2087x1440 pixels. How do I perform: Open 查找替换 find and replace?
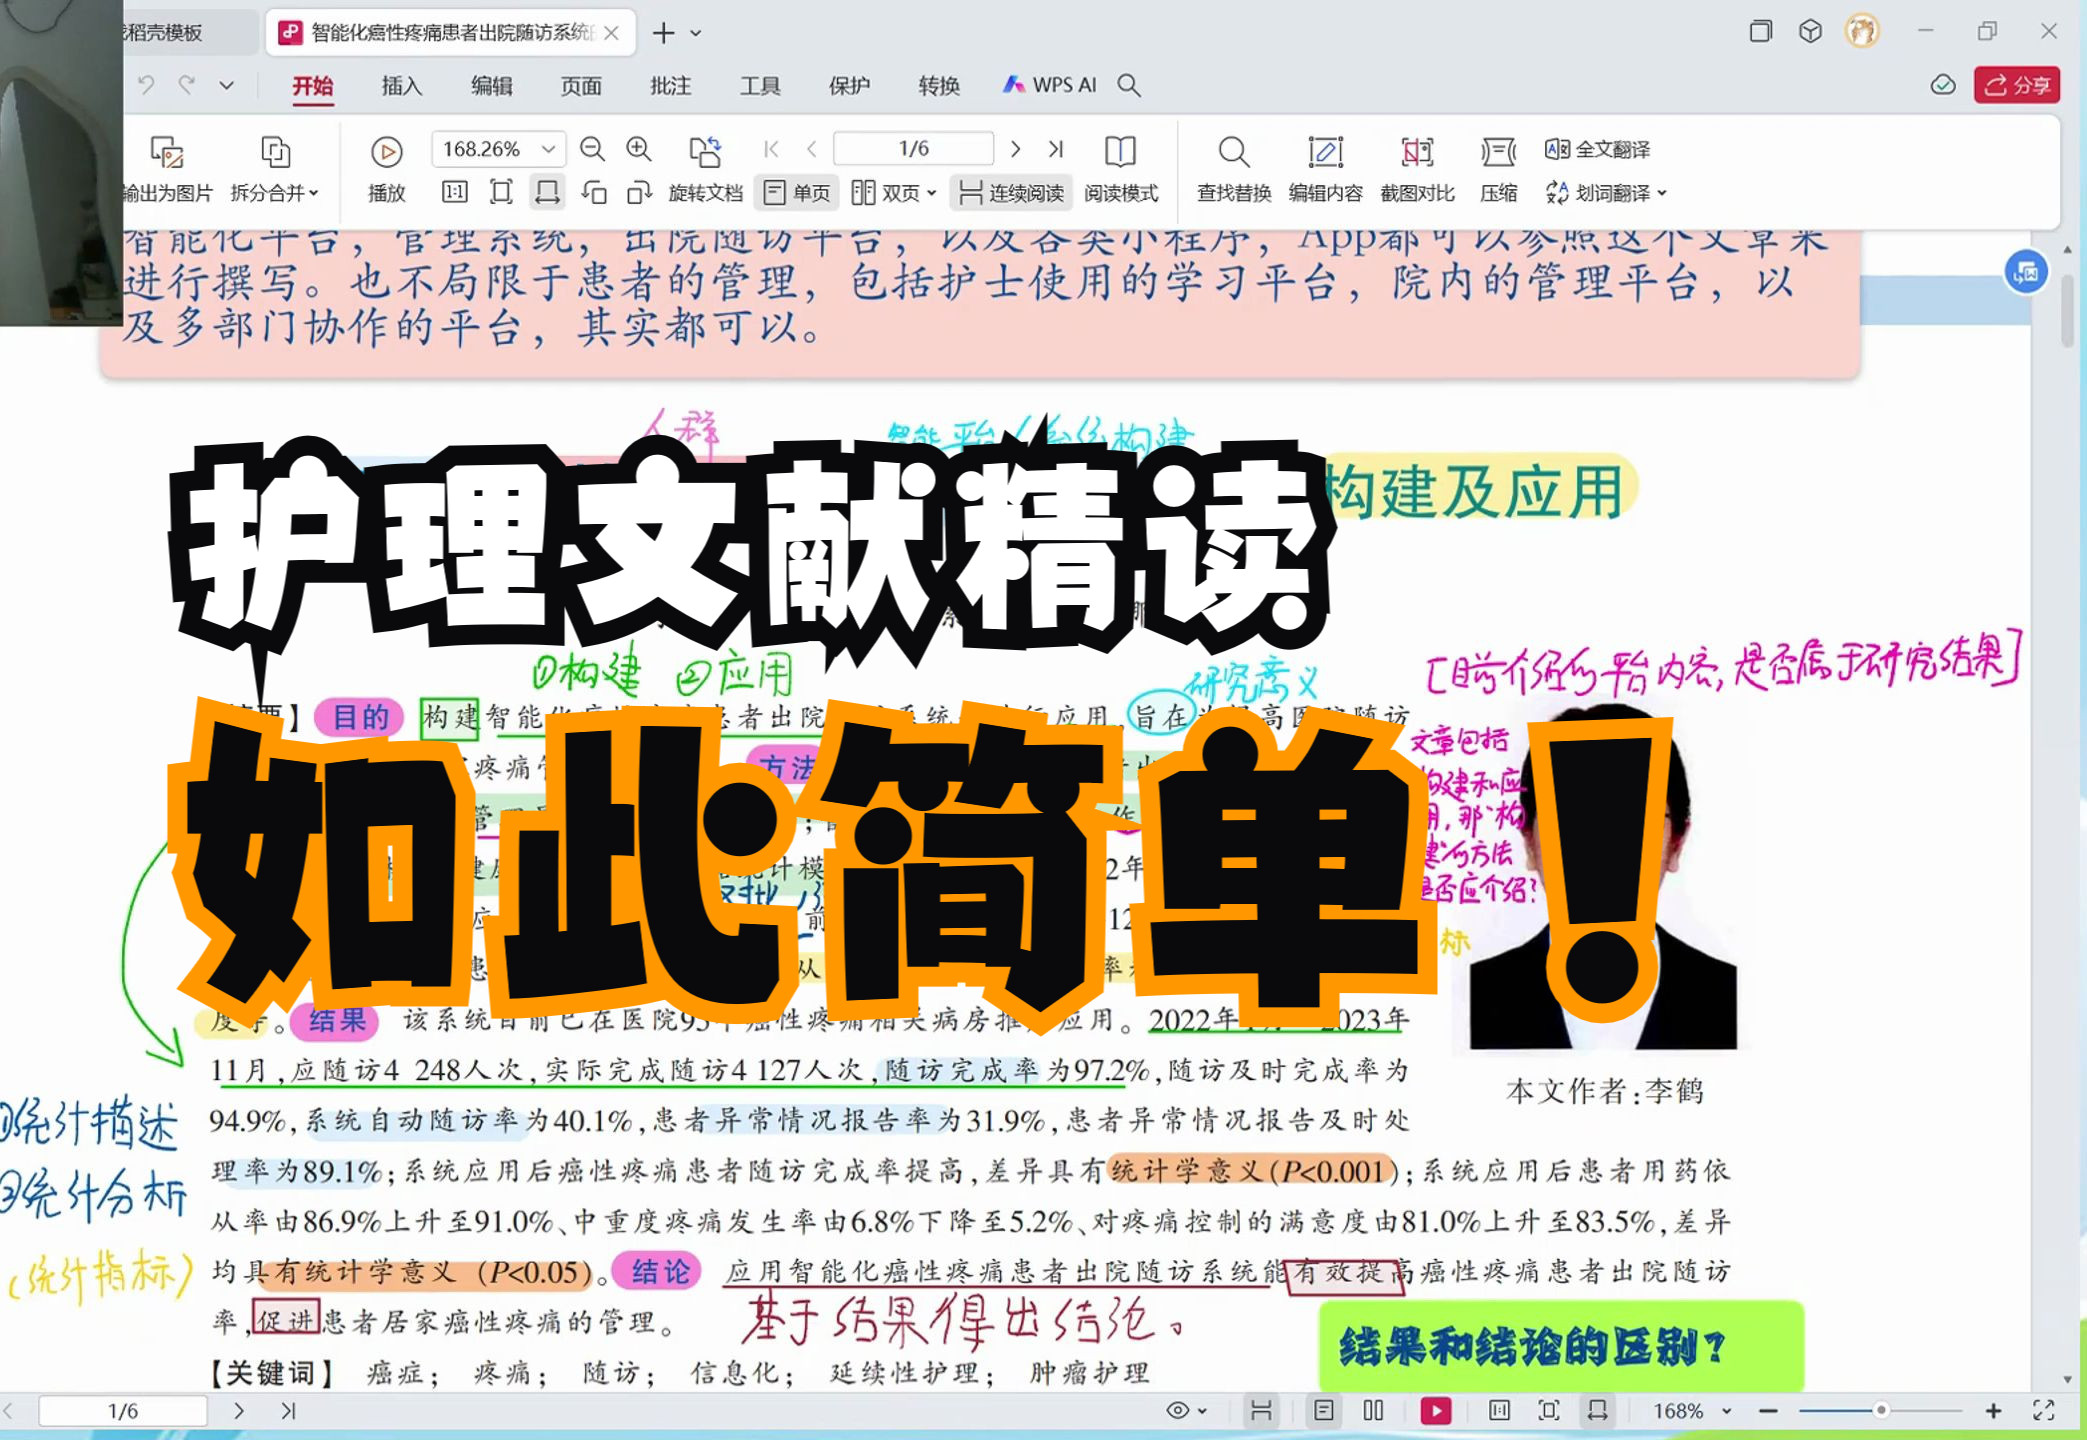1234,169
